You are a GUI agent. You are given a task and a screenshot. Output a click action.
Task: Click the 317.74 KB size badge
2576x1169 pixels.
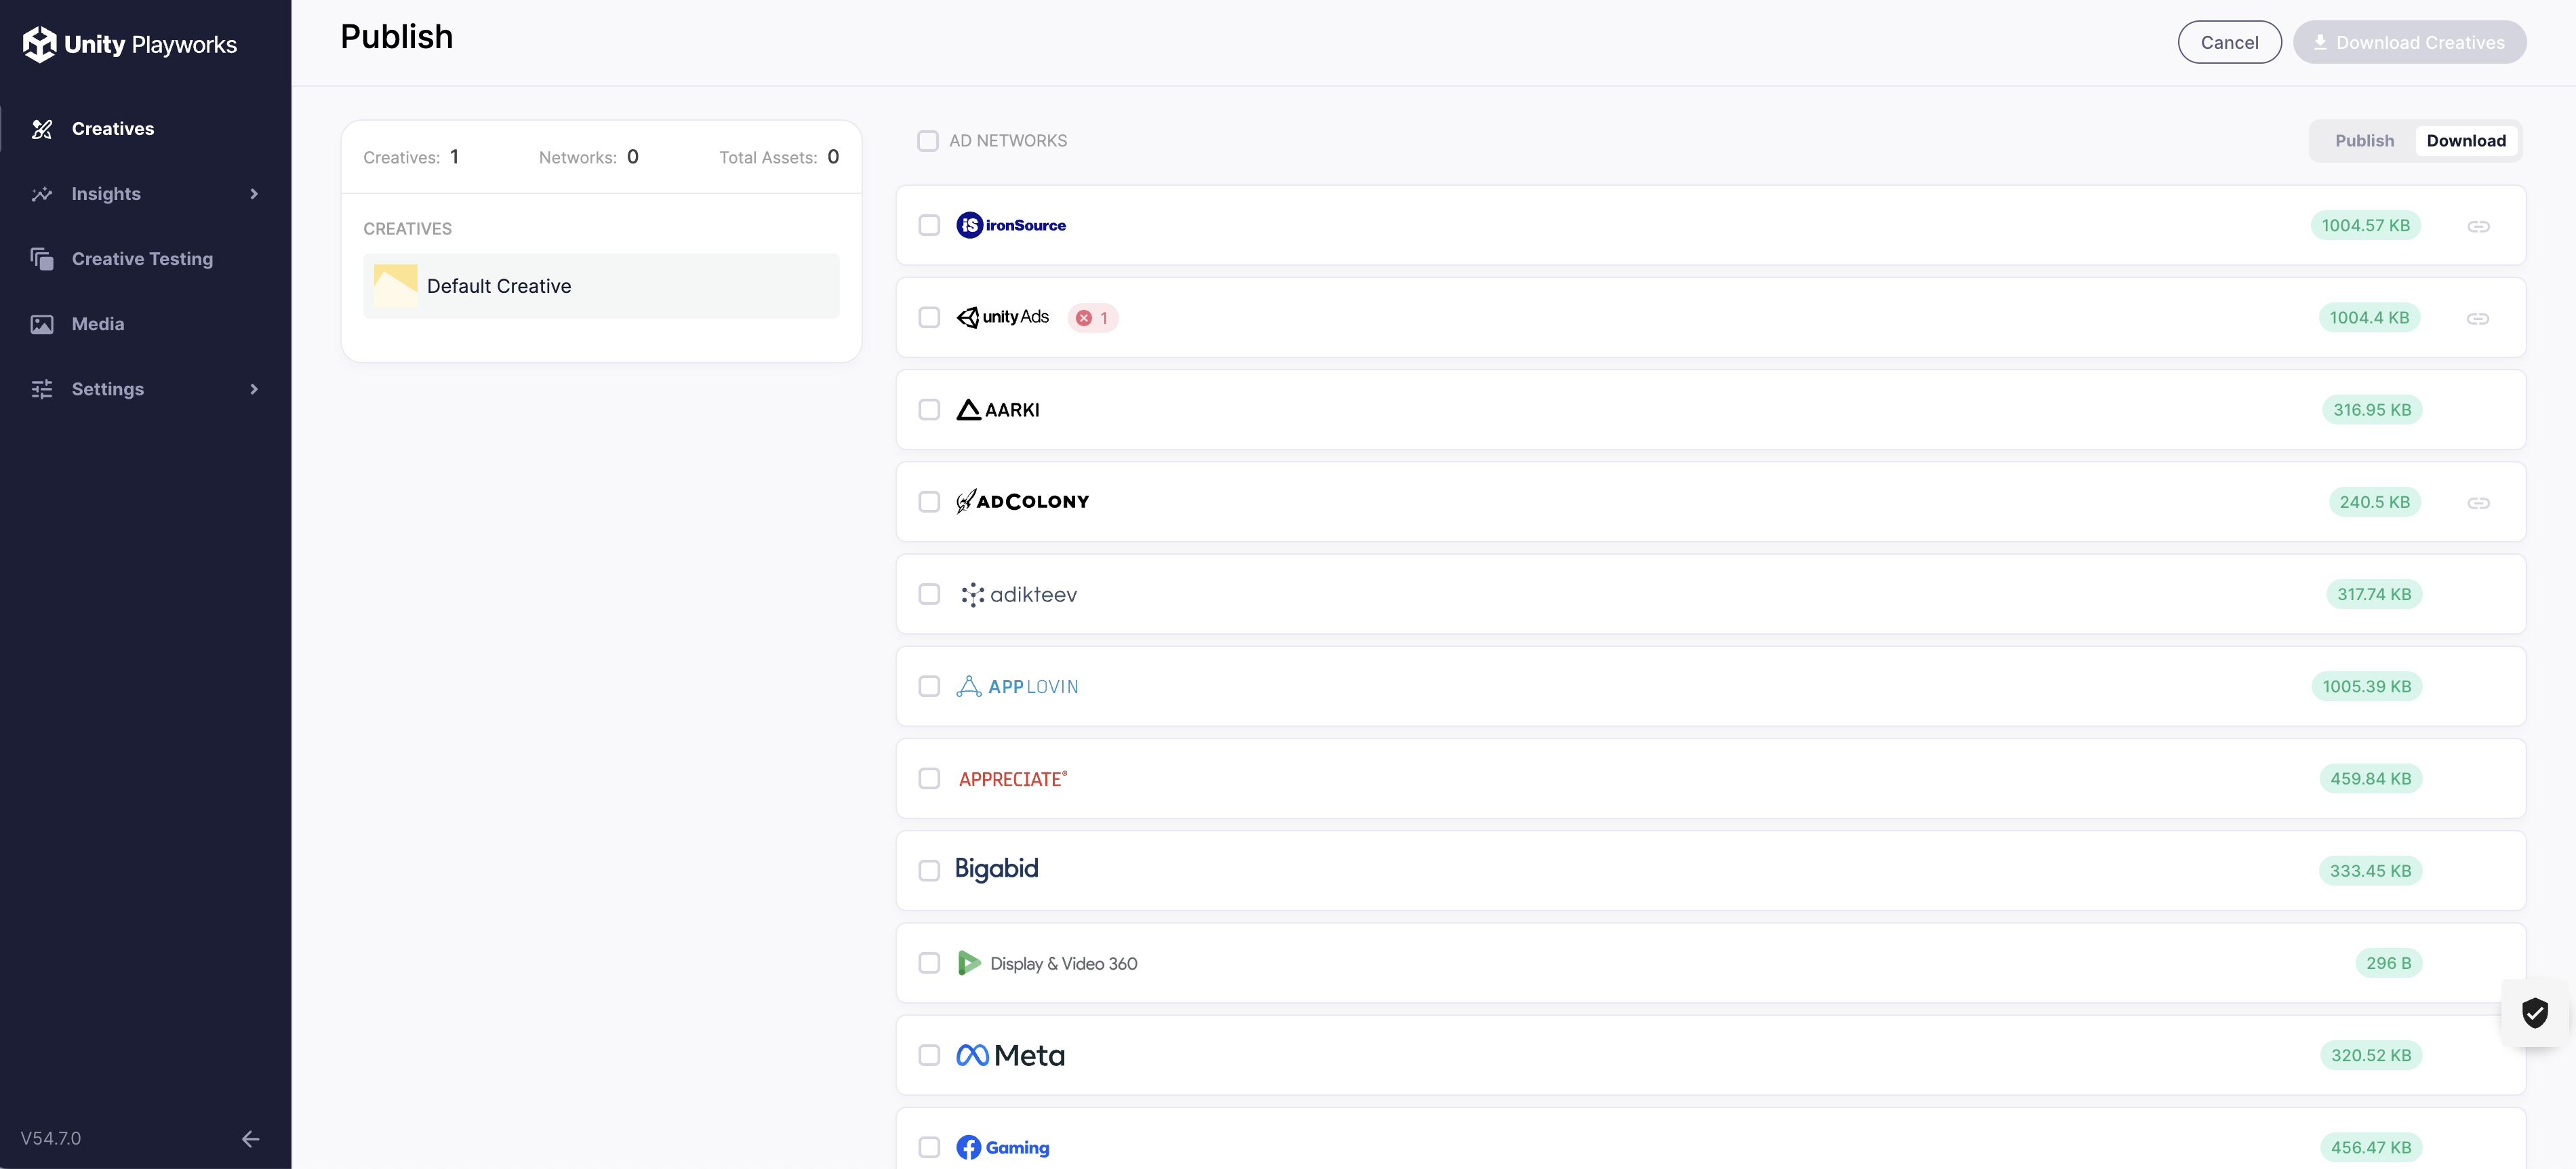pos(2373,594)
